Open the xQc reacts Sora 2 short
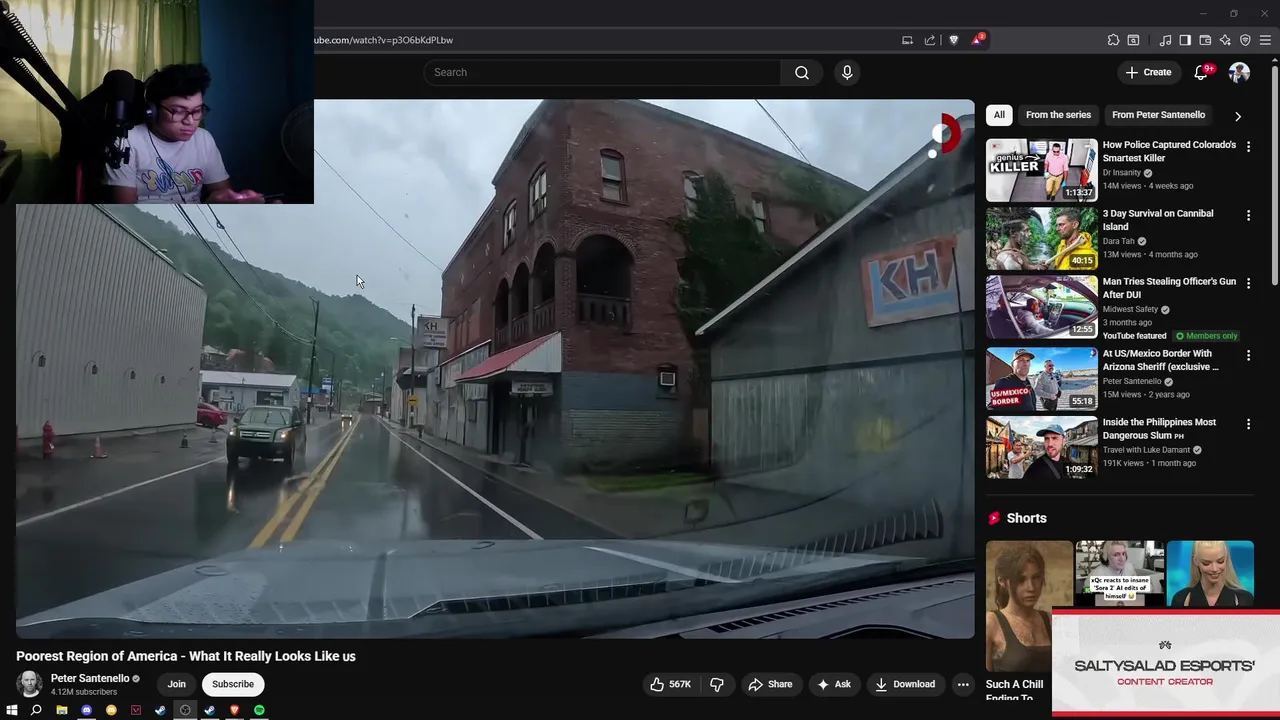Image resolution: width=1280 pixels, height=720 pixels. click(1119, 574)
